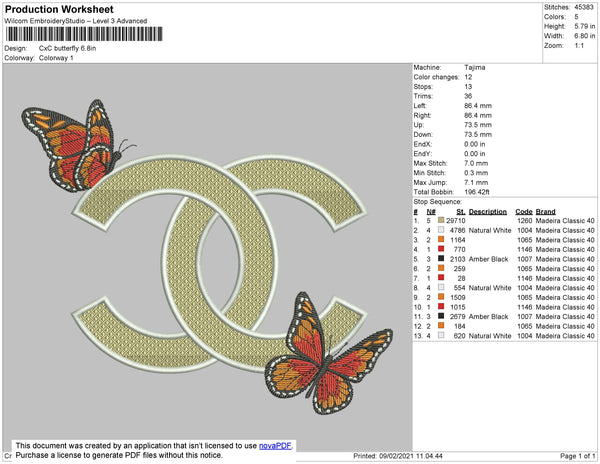
Task: Click the Color changes value '12'
Action: click(x=468, y=77)
